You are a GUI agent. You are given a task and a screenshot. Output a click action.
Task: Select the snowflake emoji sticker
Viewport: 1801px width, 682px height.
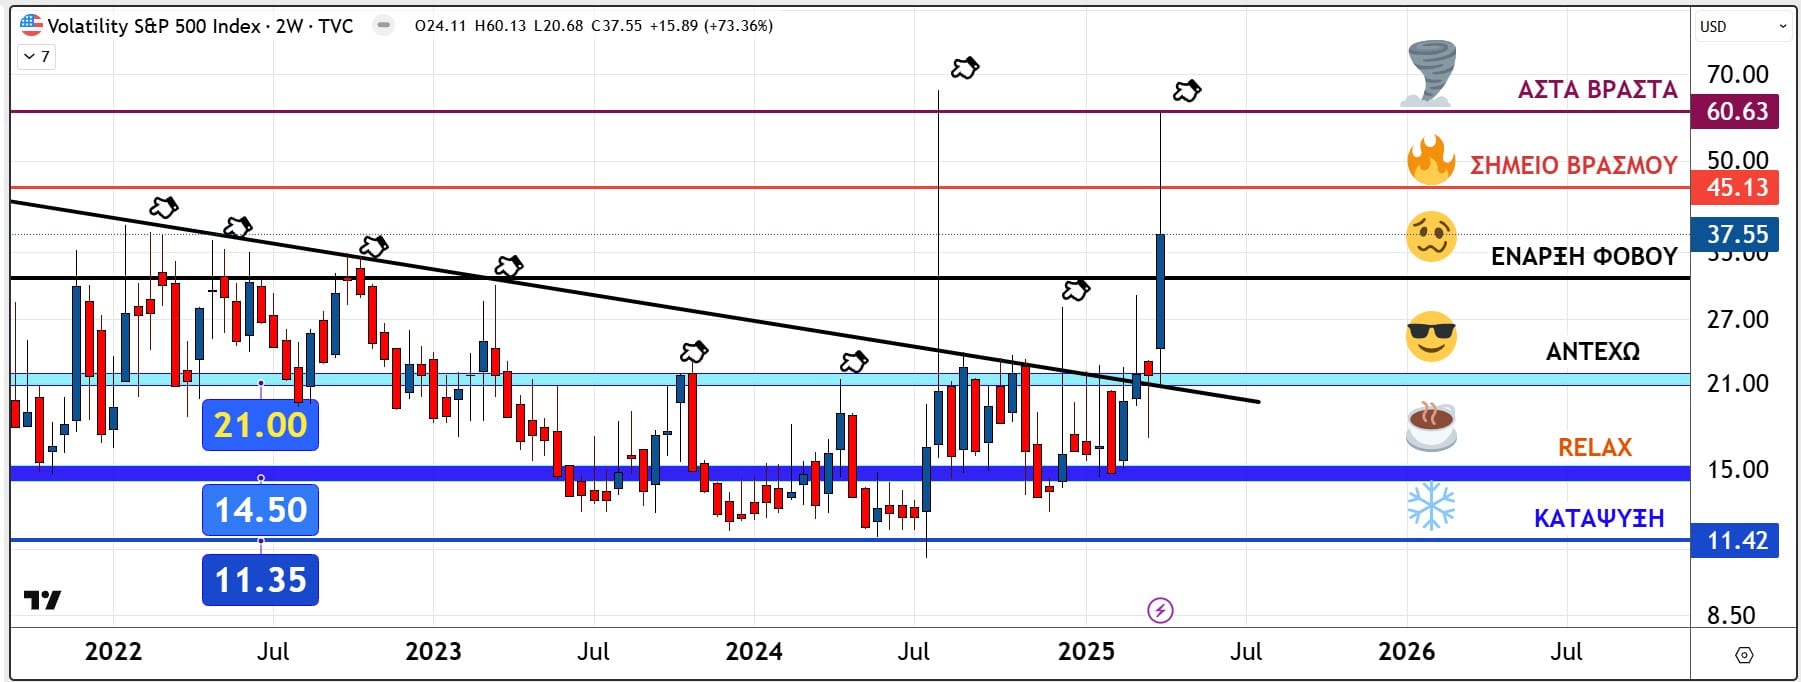click(x=1431, y=505)
